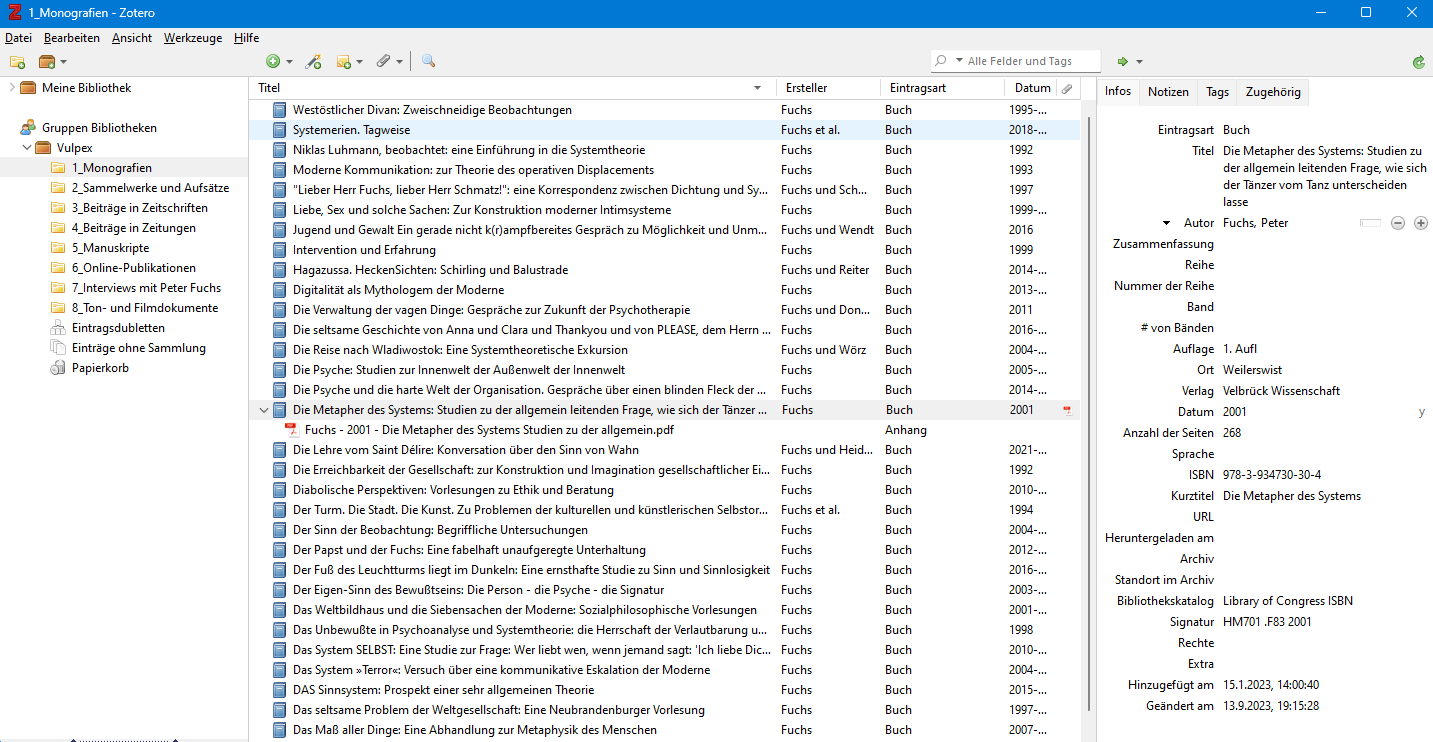This screenshot has height=742, width=1433.
Task: Edit the Verlag field Velbrück Wissenschaft
Action: (1281, 391)
